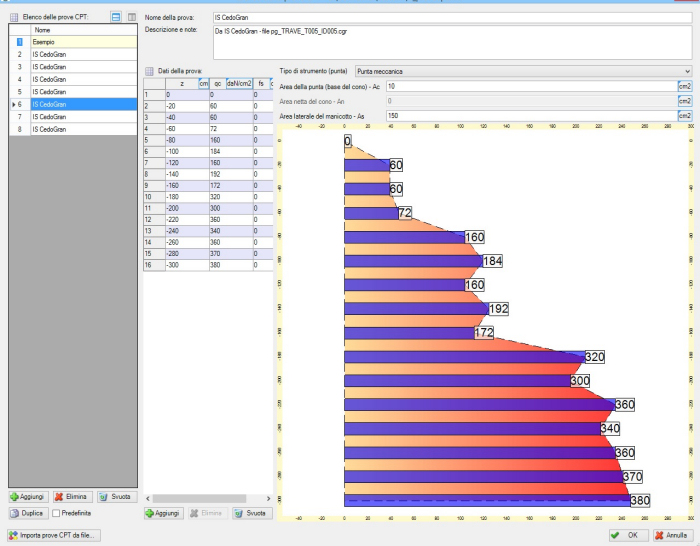Cancel with the Annulla button

pos(673,535)
